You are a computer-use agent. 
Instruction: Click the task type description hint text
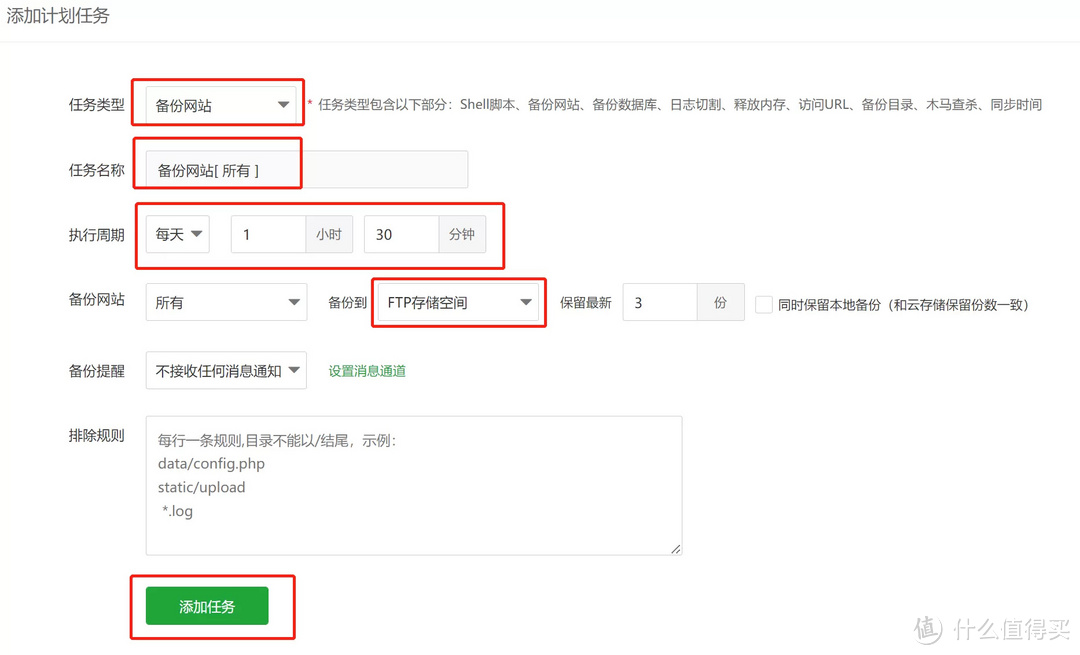tap(680, 105)
